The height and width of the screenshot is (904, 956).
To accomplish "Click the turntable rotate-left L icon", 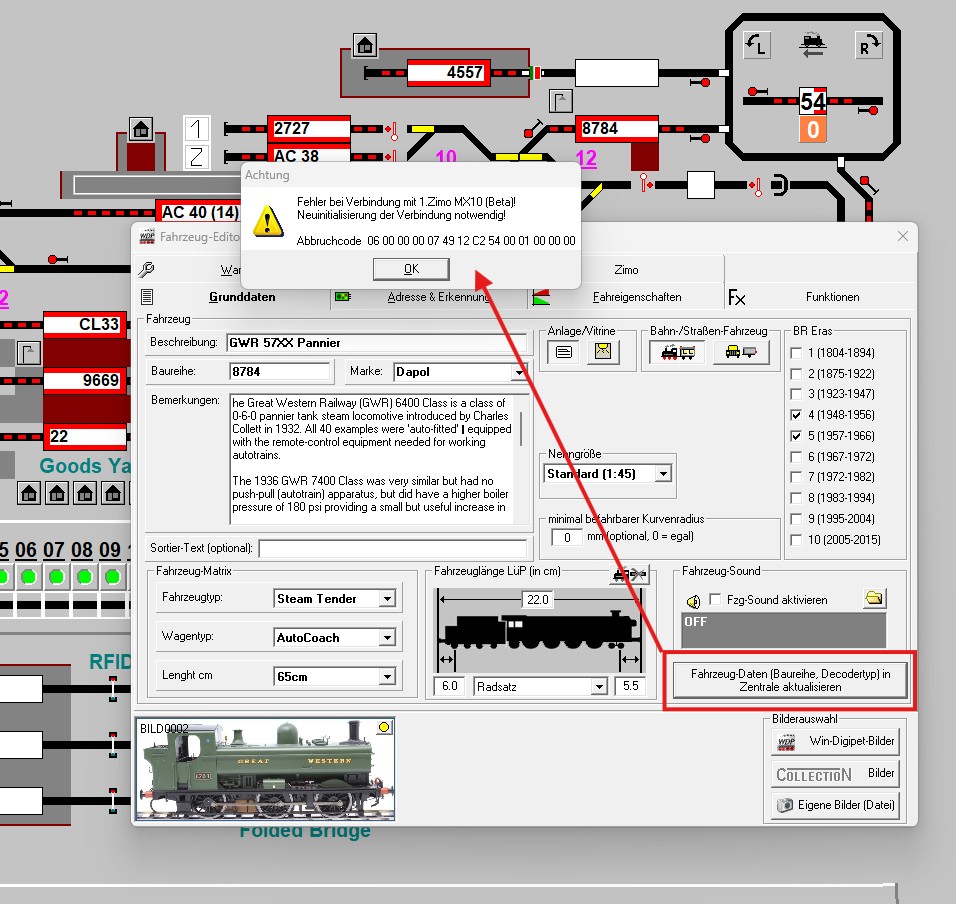I will coord(757,45).
